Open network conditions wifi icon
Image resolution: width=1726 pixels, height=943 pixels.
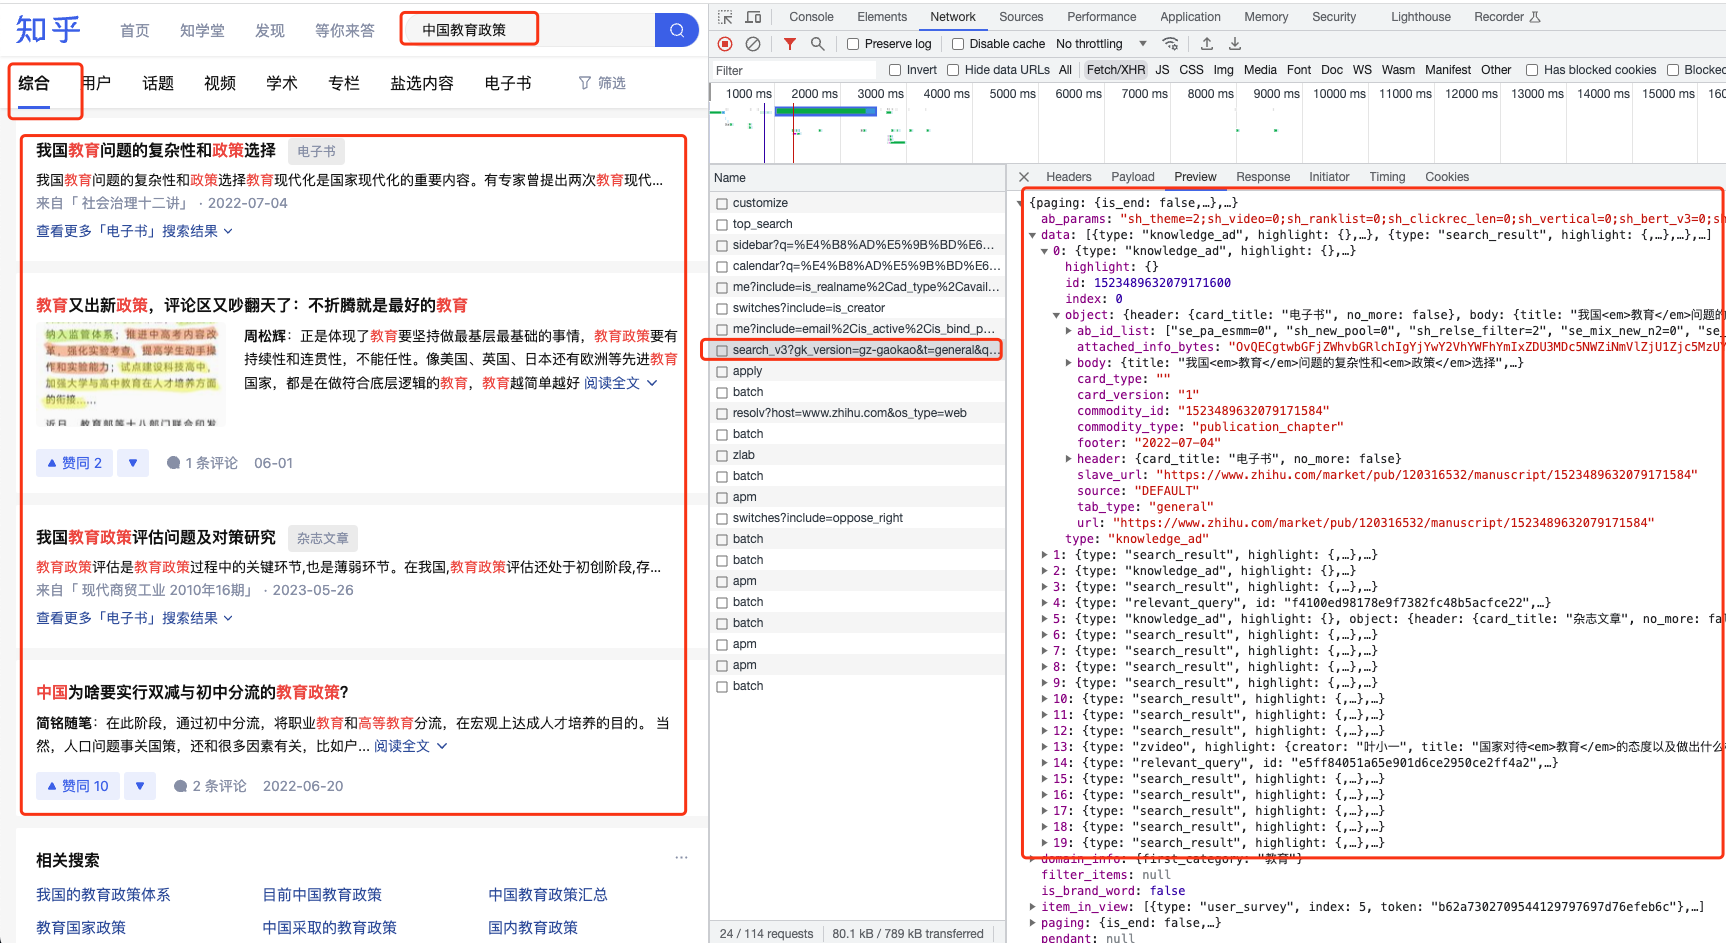pos(1170,44)
